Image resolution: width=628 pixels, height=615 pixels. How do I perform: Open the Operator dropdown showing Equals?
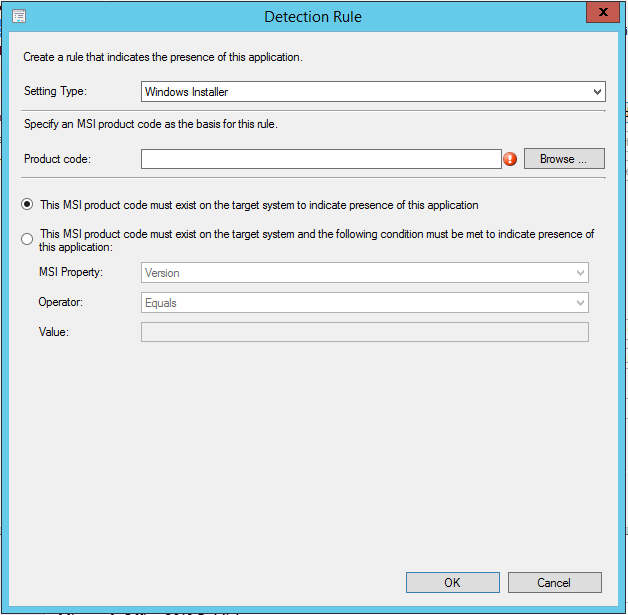pyautogui.click(x=365, y=303)
